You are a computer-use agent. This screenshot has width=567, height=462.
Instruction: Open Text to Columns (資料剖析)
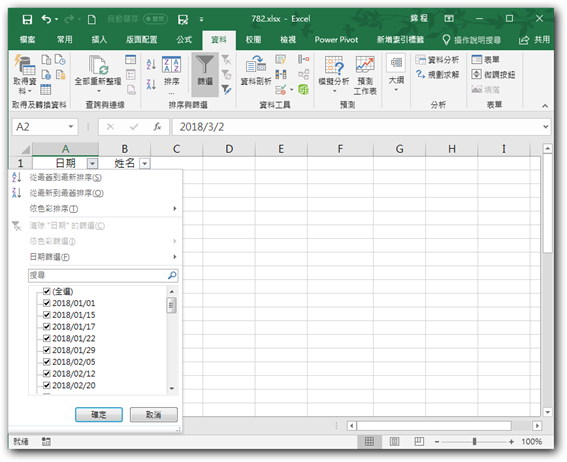pos(256,71)
